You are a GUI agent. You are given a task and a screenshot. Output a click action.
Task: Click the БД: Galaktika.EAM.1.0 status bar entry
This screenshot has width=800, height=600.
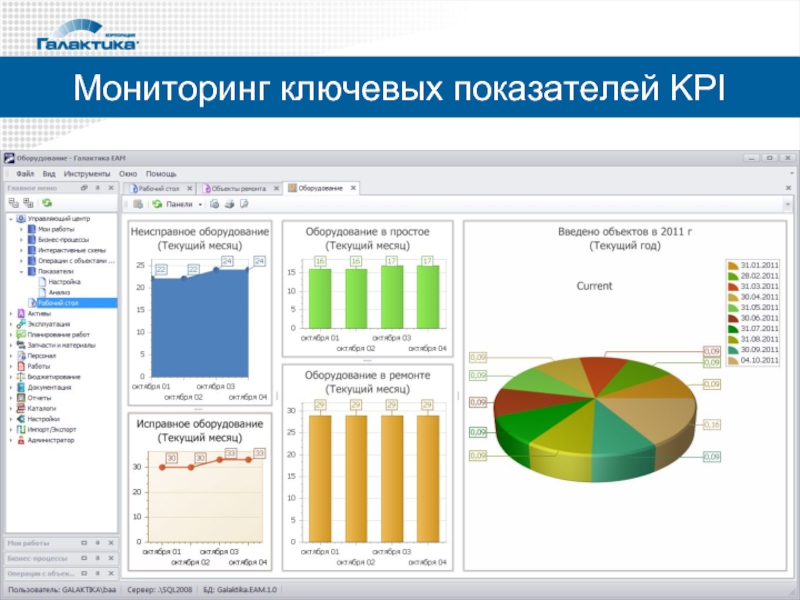click(x=240, y=590)
